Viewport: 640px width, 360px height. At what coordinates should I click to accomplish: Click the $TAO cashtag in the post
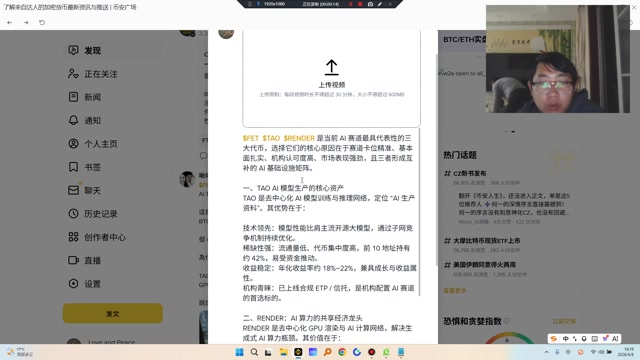pos(271,138)
